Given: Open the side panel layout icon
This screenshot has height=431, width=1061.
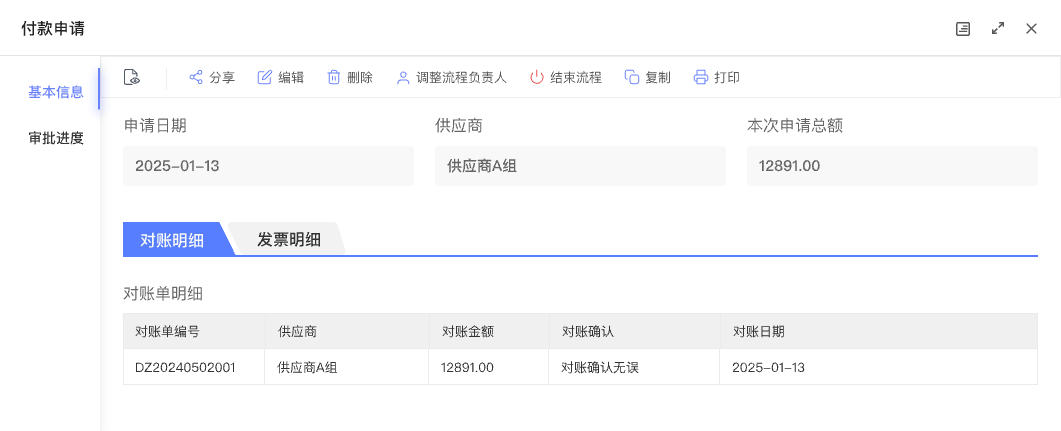Looking at the screenshot, I should click(963, 29).
